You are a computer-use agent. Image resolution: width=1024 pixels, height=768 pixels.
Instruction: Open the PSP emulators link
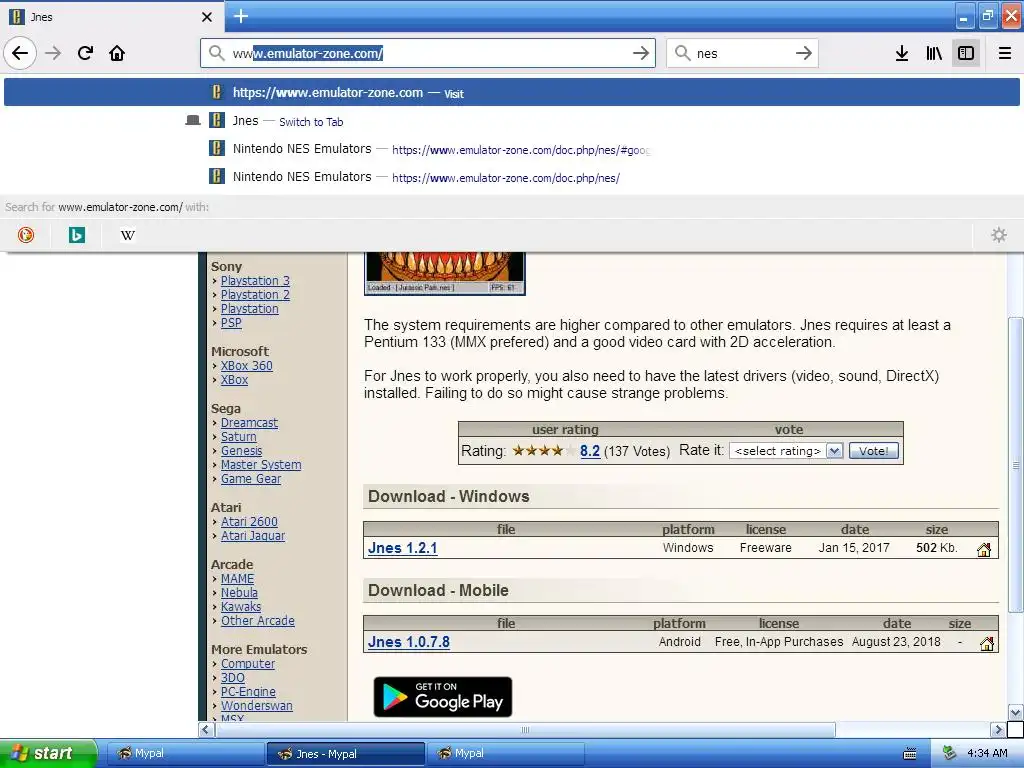coord(231,323)
